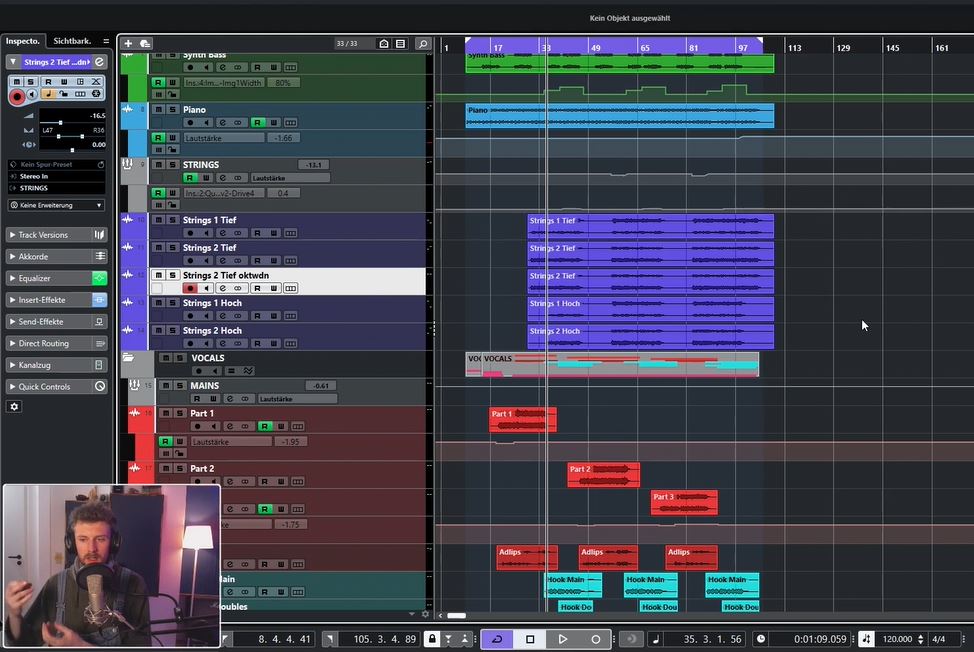Toggle monitor on Strings 1 Hoch track

(206, 315)
